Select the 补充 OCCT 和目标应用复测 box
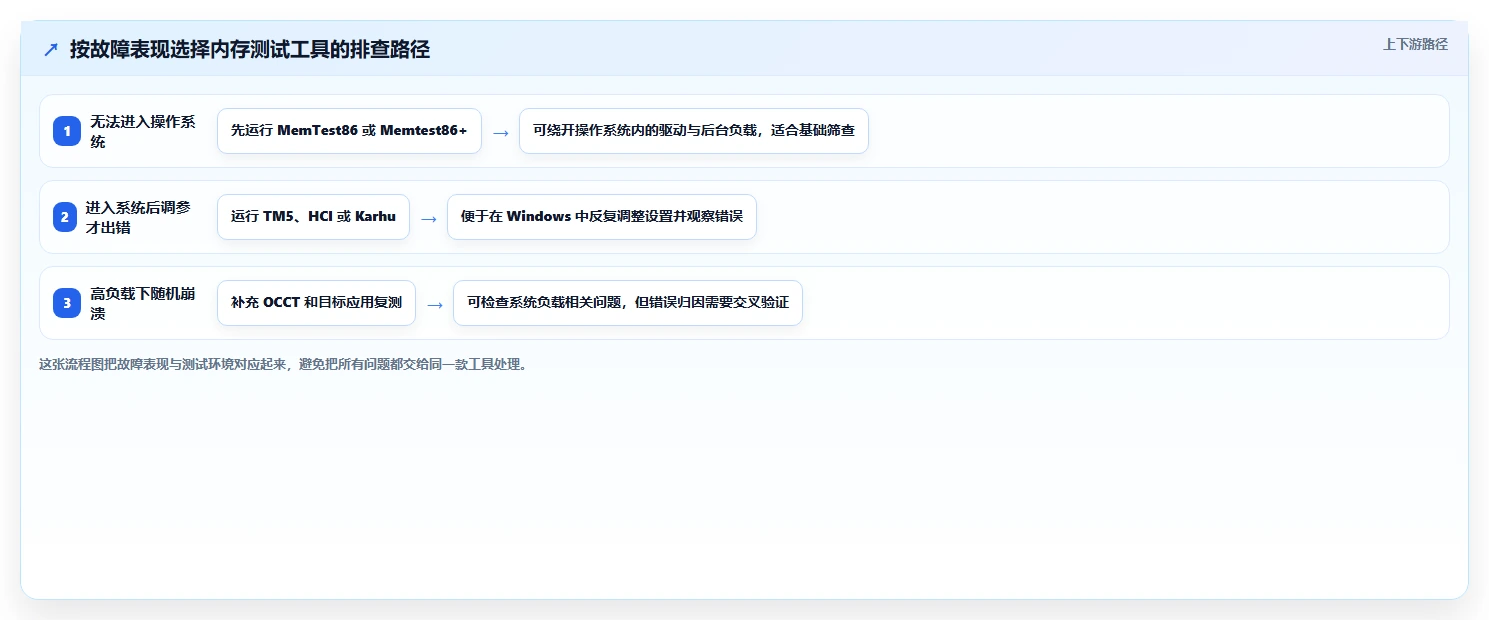This screenshot has height=620, width=1489. [316, 303]
